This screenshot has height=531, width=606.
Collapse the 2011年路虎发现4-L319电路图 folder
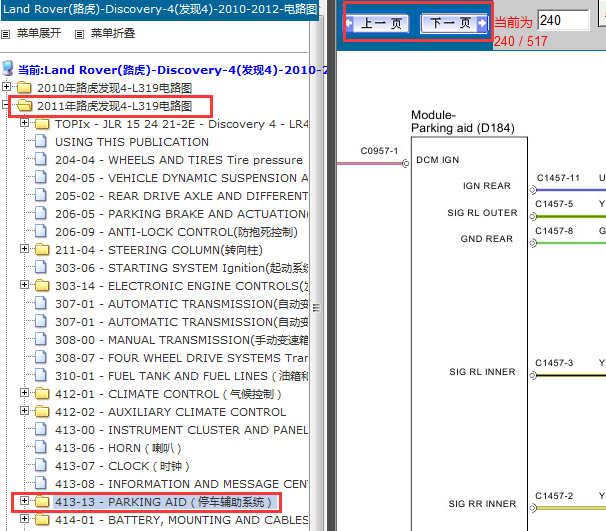click(5, 104)
